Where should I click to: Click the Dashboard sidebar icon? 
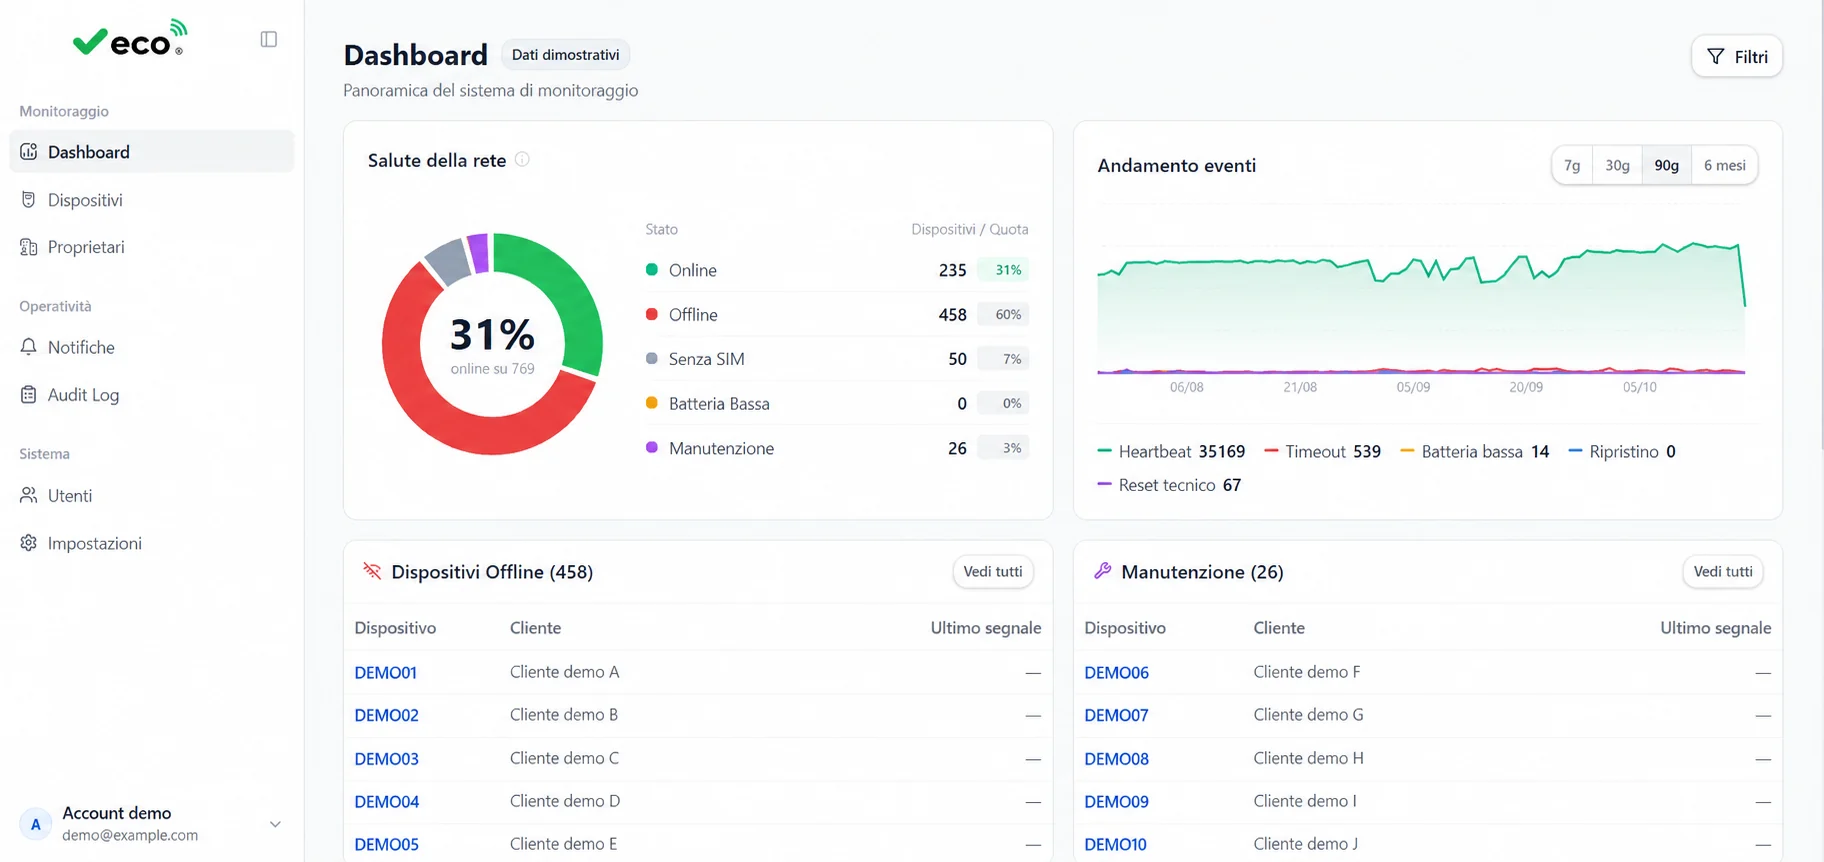[x=28, y=152]
